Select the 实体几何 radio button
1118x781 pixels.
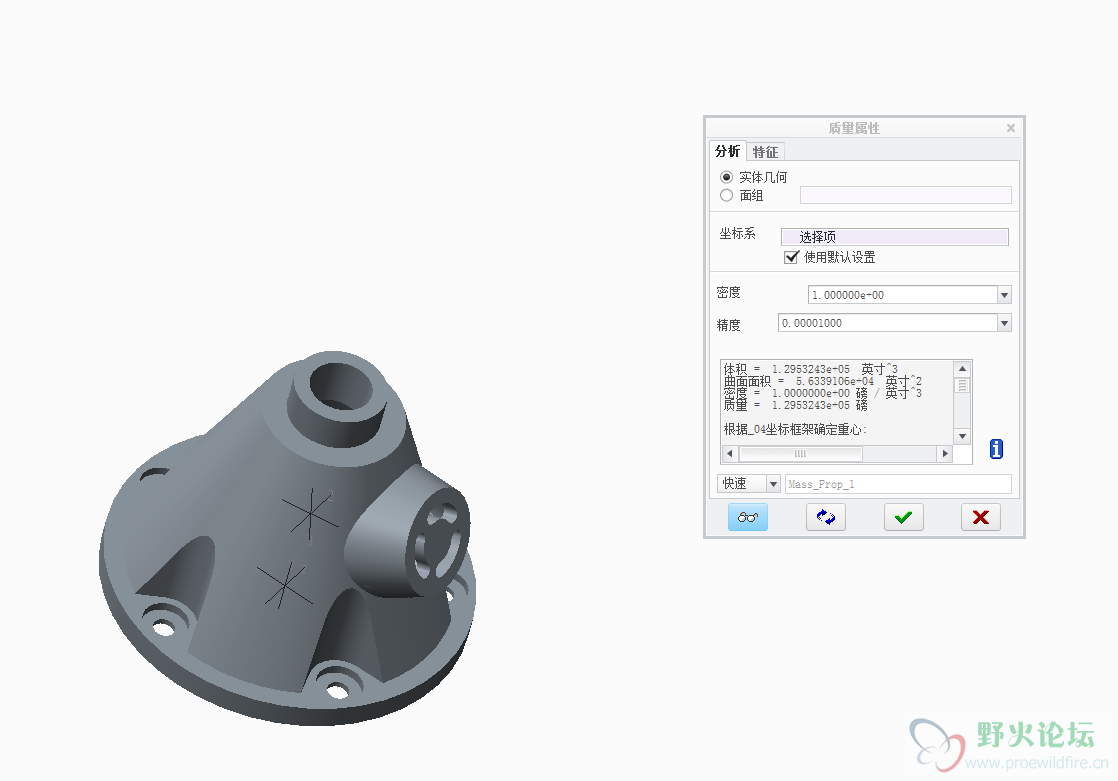click(727, 177)
